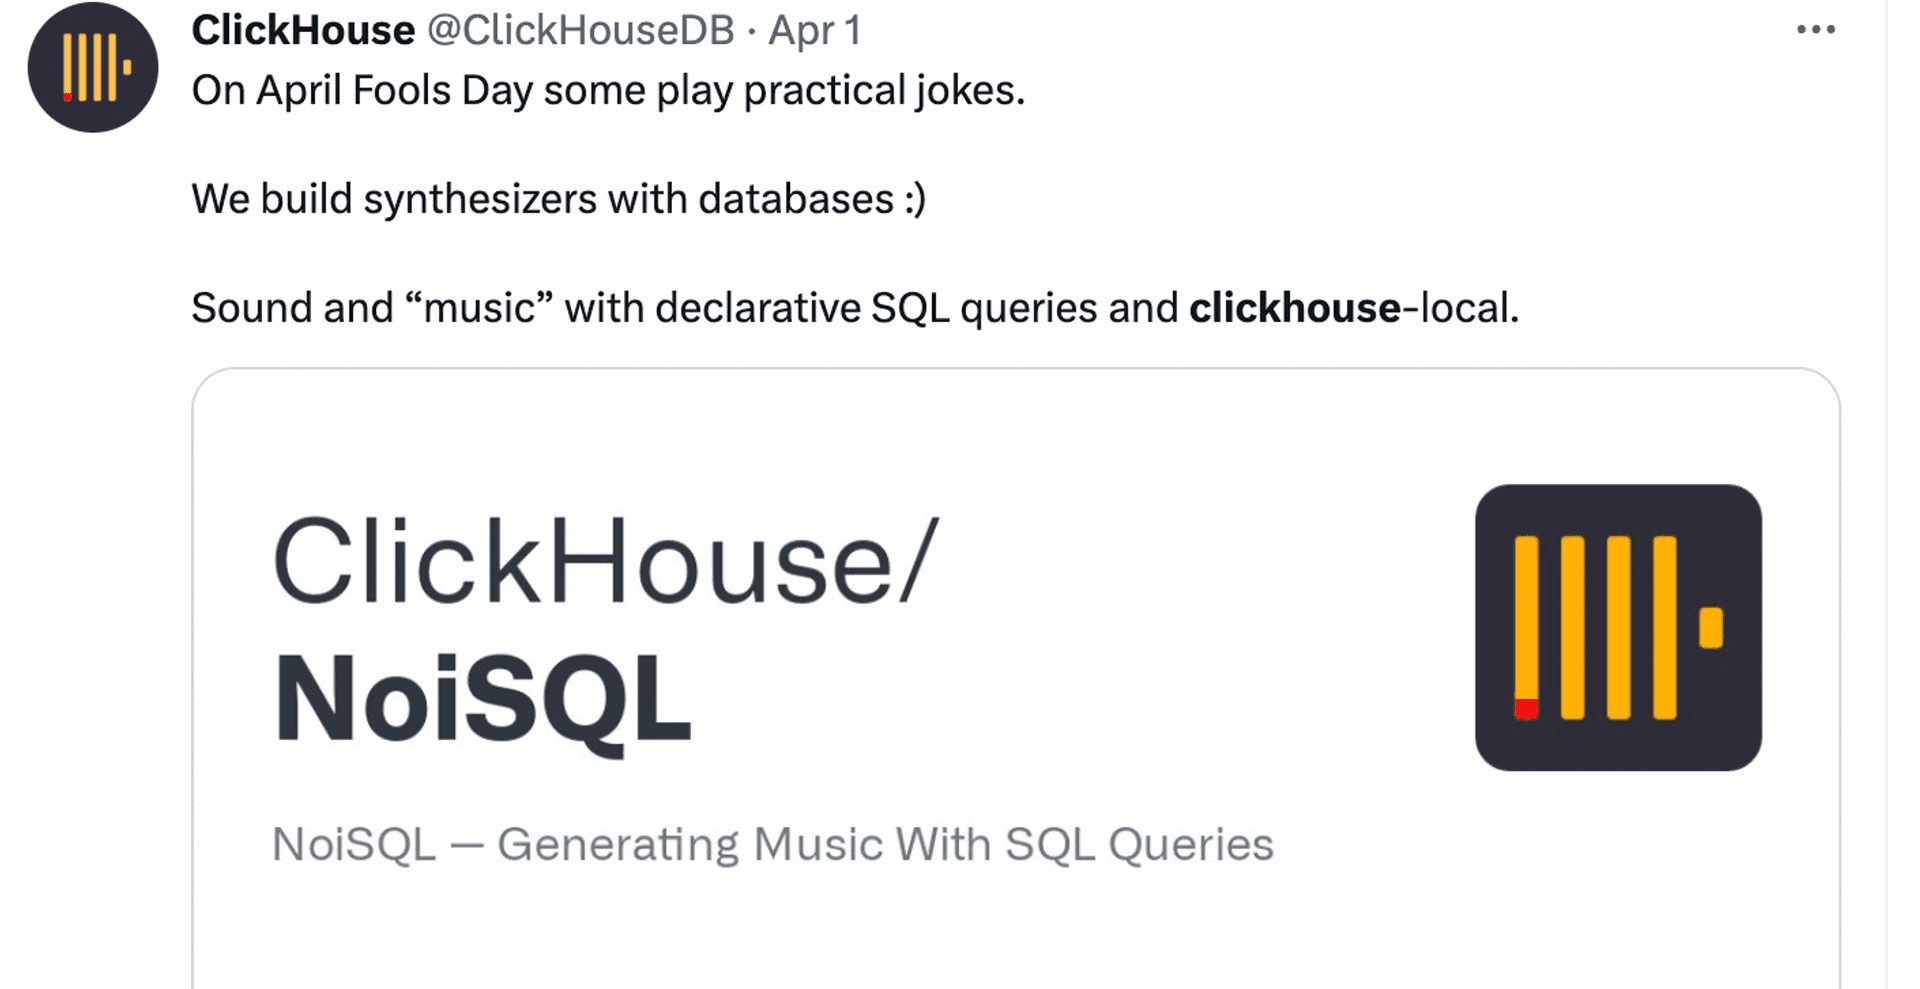Click the "practical jokes" phrase in the tweet
The height and width of the screenshot is (989, 1920).
tap(884, 91)
